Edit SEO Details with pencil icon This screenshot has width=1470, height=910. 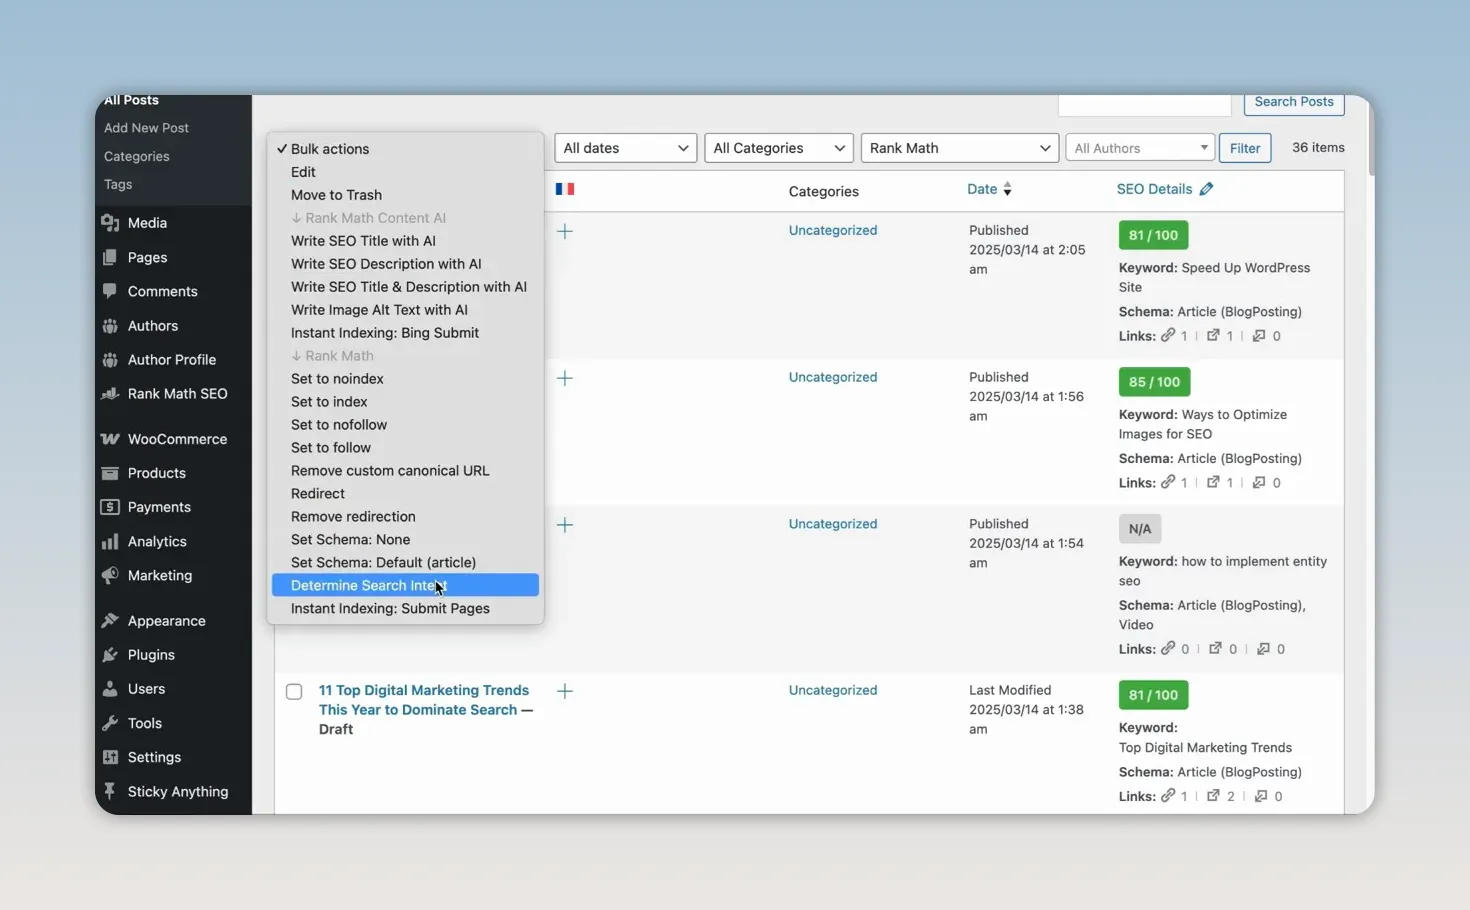click(1206, 189)
